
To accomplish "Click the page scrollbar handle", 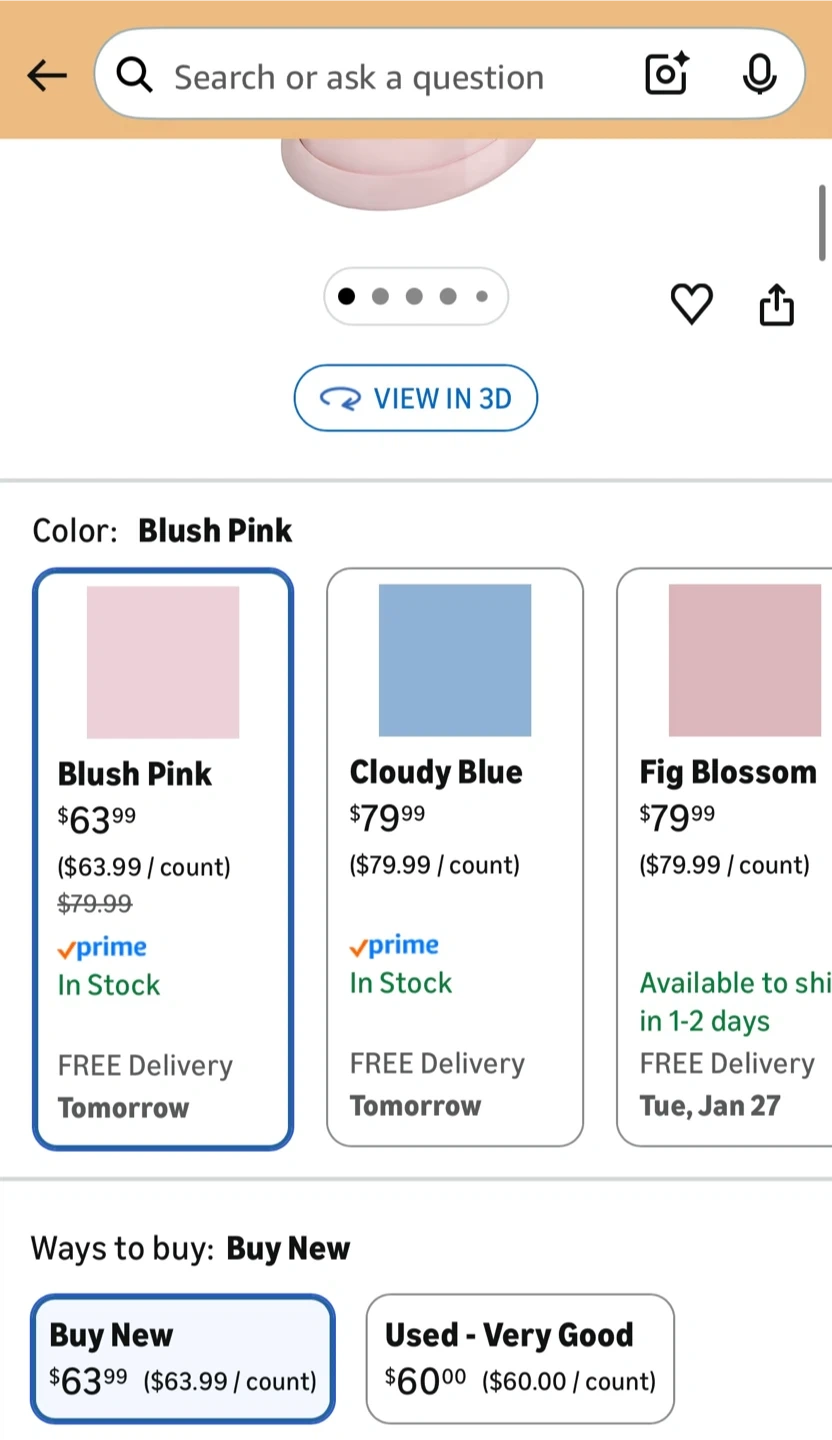I will (x=823, y=222).
